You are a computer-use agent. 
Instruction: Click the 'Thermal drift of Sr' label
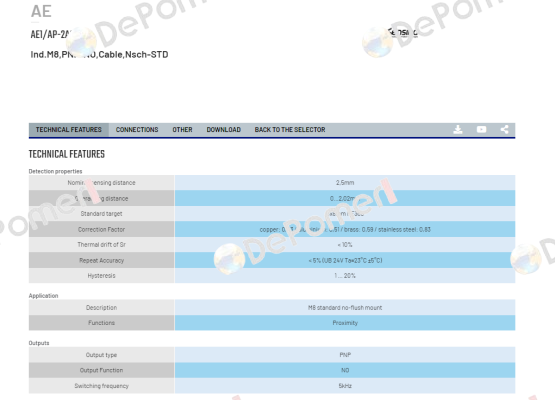101,245
